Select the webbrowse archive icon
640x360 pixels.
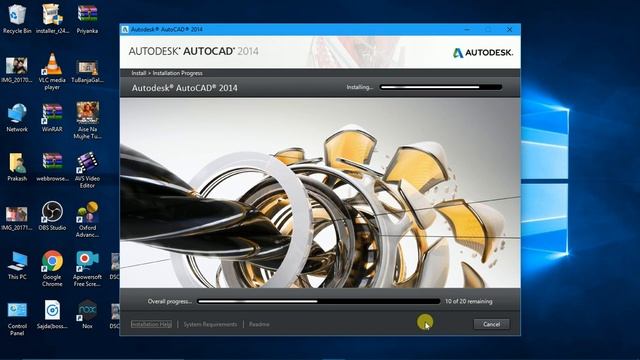point(52,167)
